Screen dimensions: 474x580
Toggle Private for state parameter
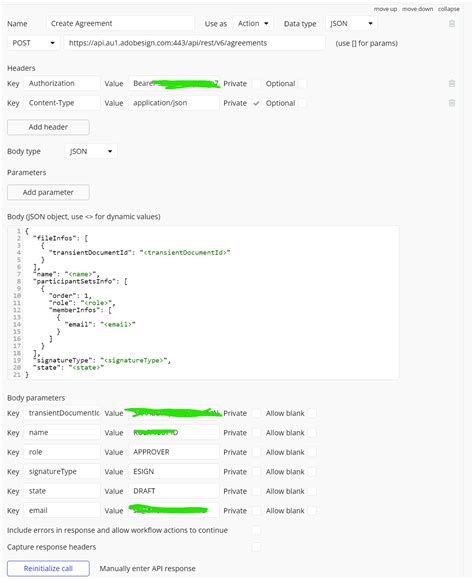tap(256, 491)
